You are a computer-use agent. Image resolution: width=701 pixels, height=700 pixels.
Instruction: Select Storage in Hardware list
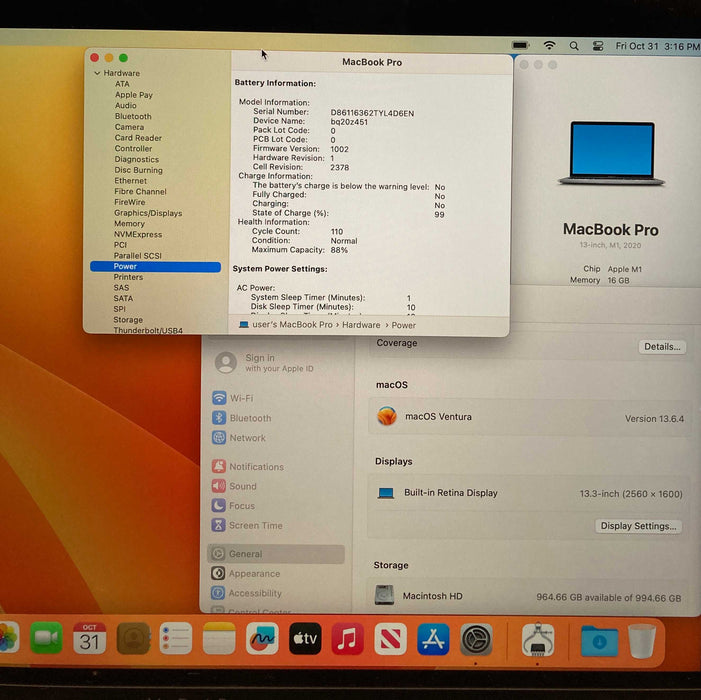coord(128,320)
